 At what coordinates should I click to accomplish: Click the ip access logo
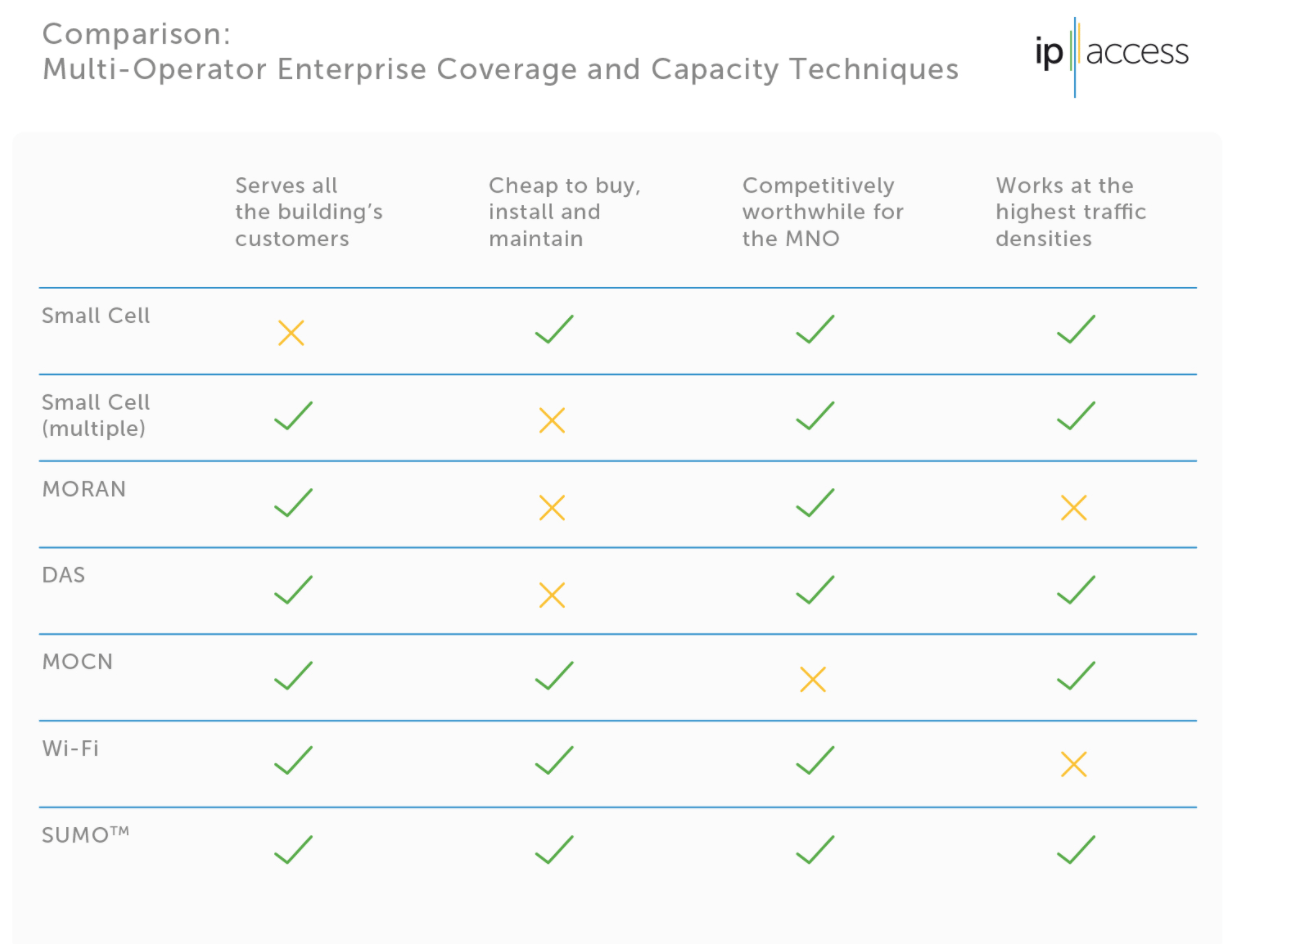tap(1111, 54)
